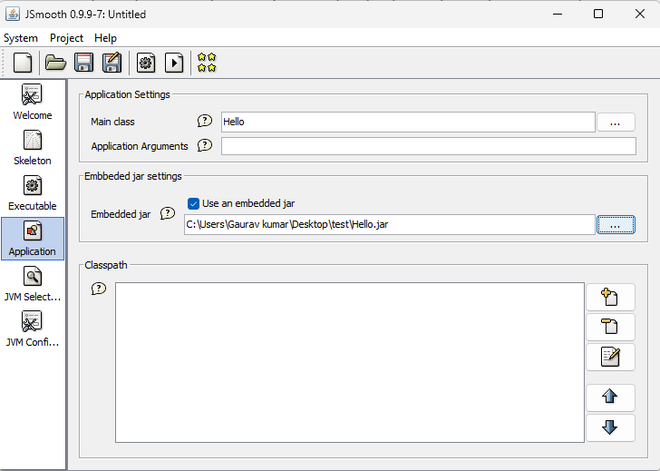Browse main class with the ... button

[615, 122]
